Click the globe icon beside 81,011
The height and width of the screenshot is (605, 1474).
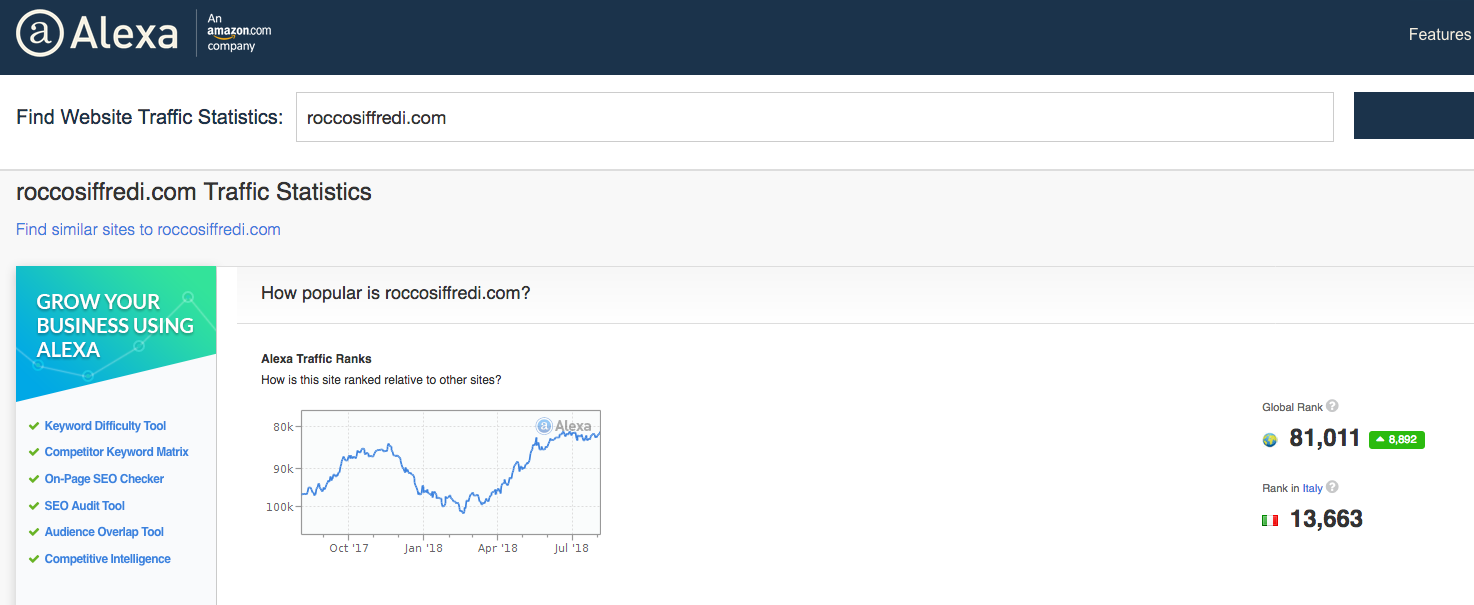point(1270,439)
